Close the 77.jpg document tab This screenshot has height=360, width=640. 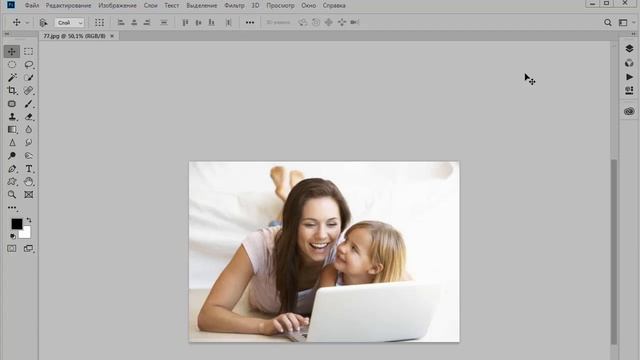[112, 36]
